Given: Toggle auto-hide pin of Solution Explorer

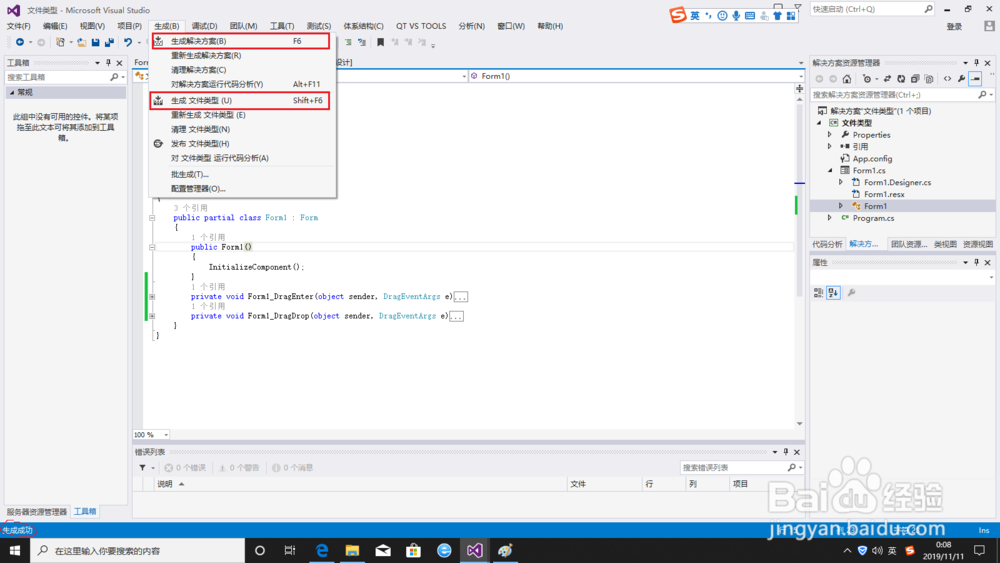Looking at the screenshot, I should pyautogui.click(x=976, y=62).
